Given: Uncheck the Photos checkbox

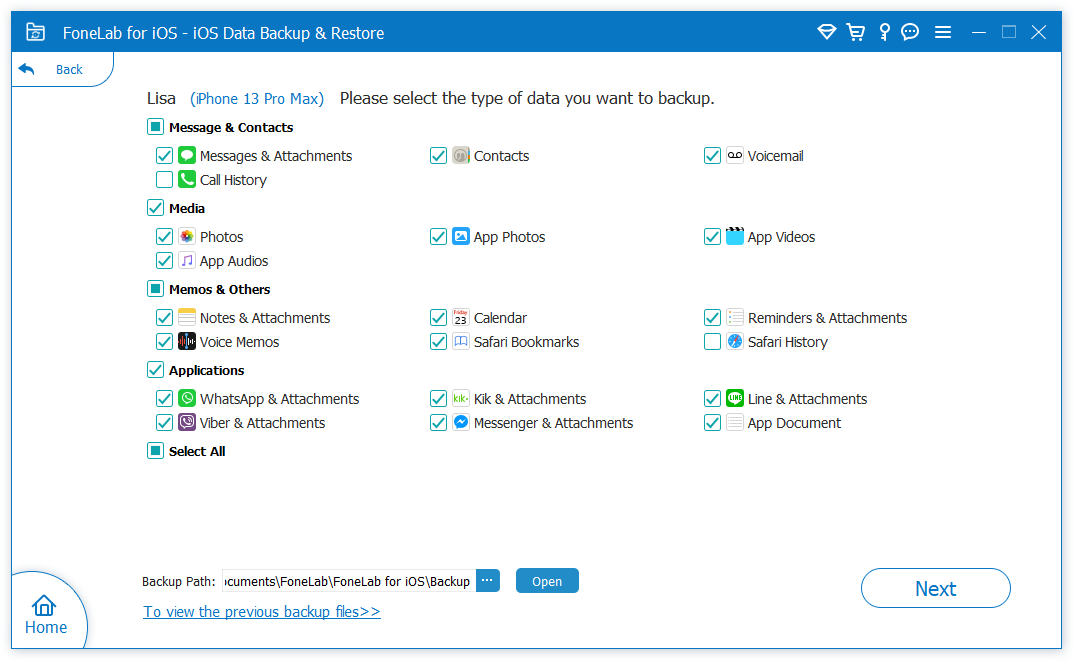Looking at the screenshot, I should pos(164,236).
